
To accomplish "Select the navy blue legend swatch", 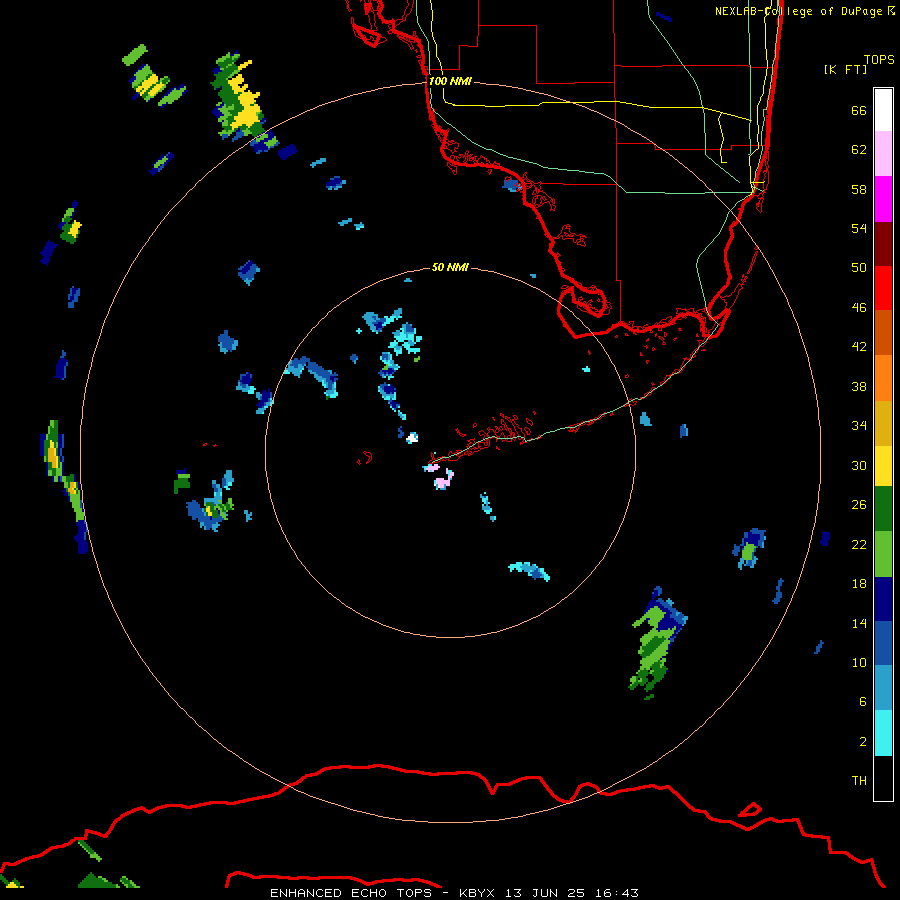I will [883, 599].
